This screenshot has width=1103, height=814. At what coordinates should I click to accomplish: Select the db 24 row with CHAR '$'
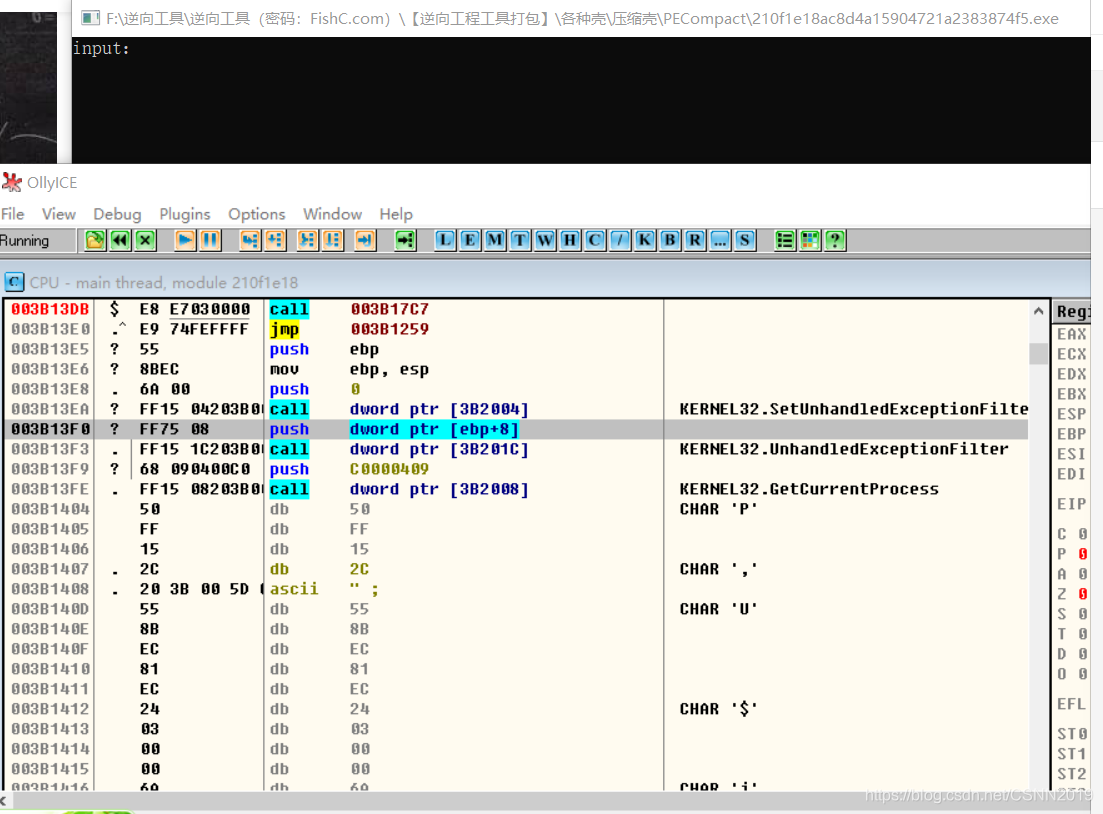pos(516,709)
